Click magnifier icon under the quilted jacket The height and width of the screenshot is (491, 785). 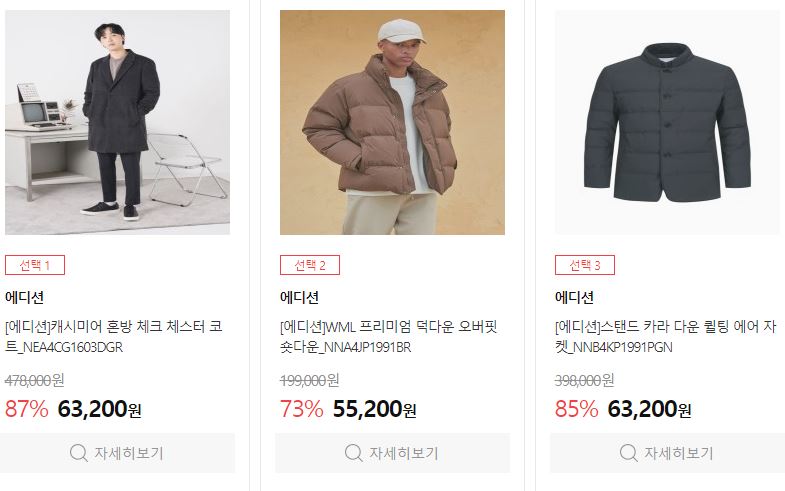(x=628, y=453)
